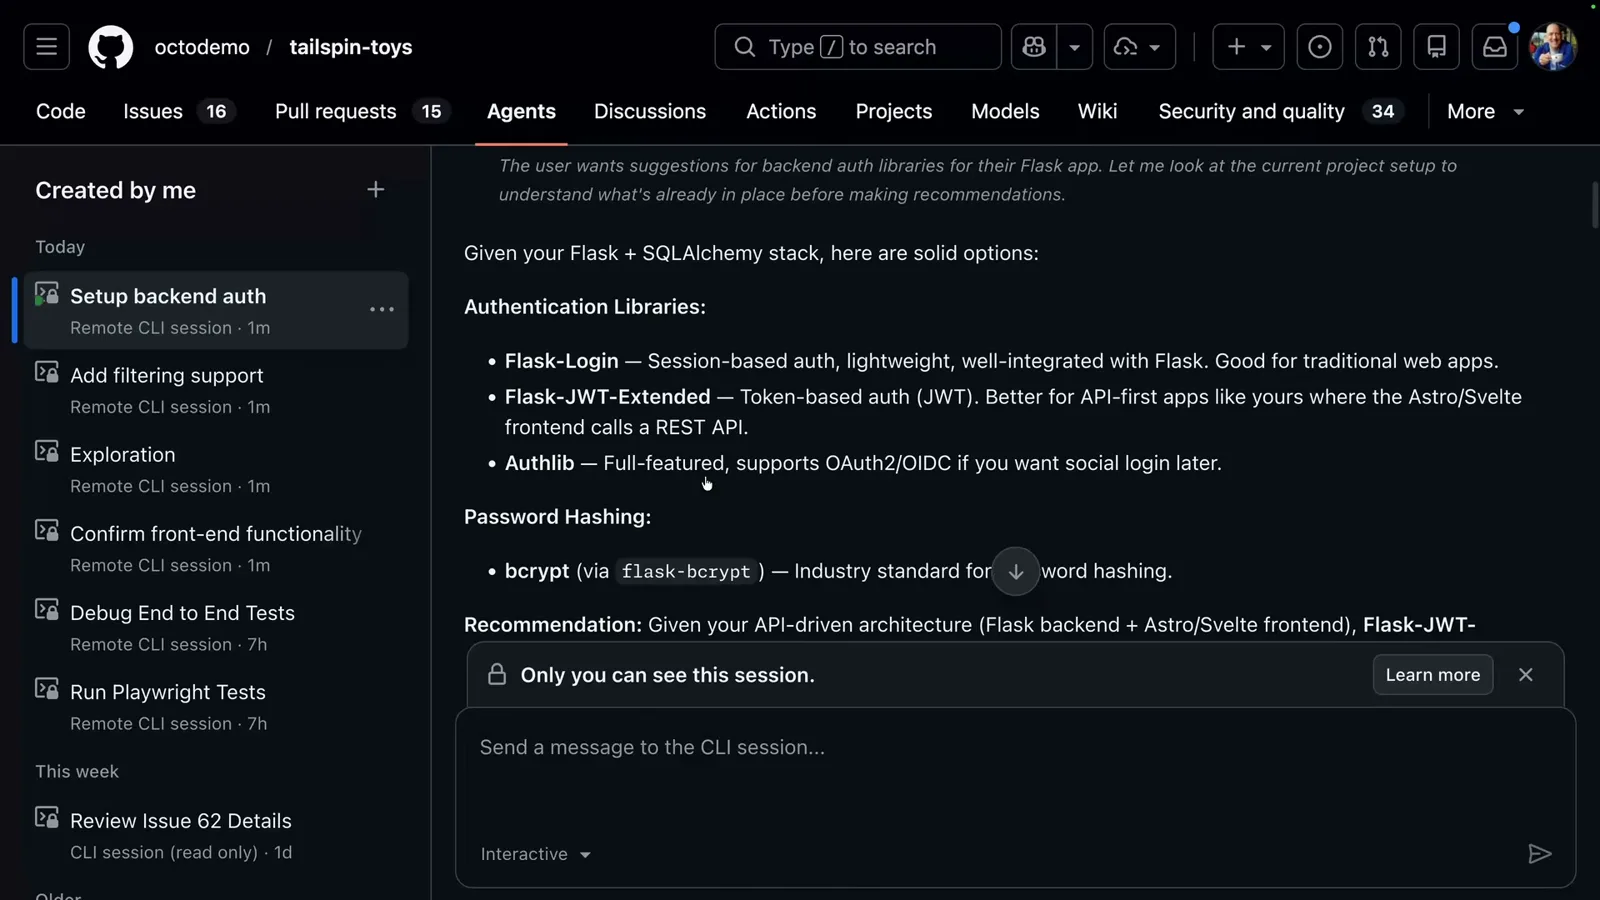Open the pull requests header icon
Screen dimensions: 1600x900
(1378, 47)
